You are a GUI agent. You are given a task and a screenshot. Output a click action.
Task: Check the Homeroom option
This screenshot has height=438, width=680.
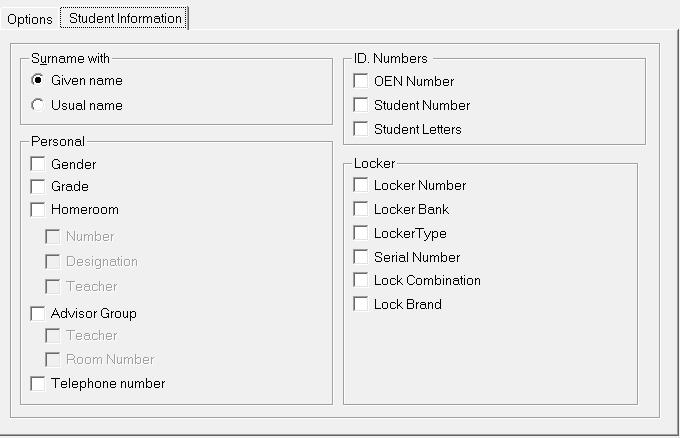[x=38, y=210]
